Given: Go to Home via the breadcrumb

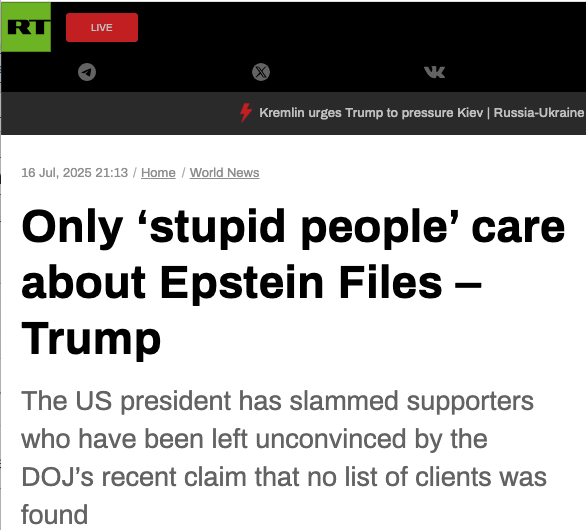Looking at the screenshot, I should [x=158, y=173].
